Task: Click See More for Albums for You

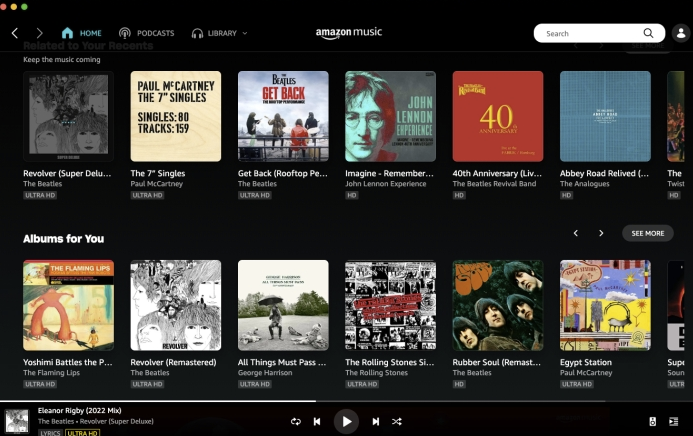Action: click(647, 233)
